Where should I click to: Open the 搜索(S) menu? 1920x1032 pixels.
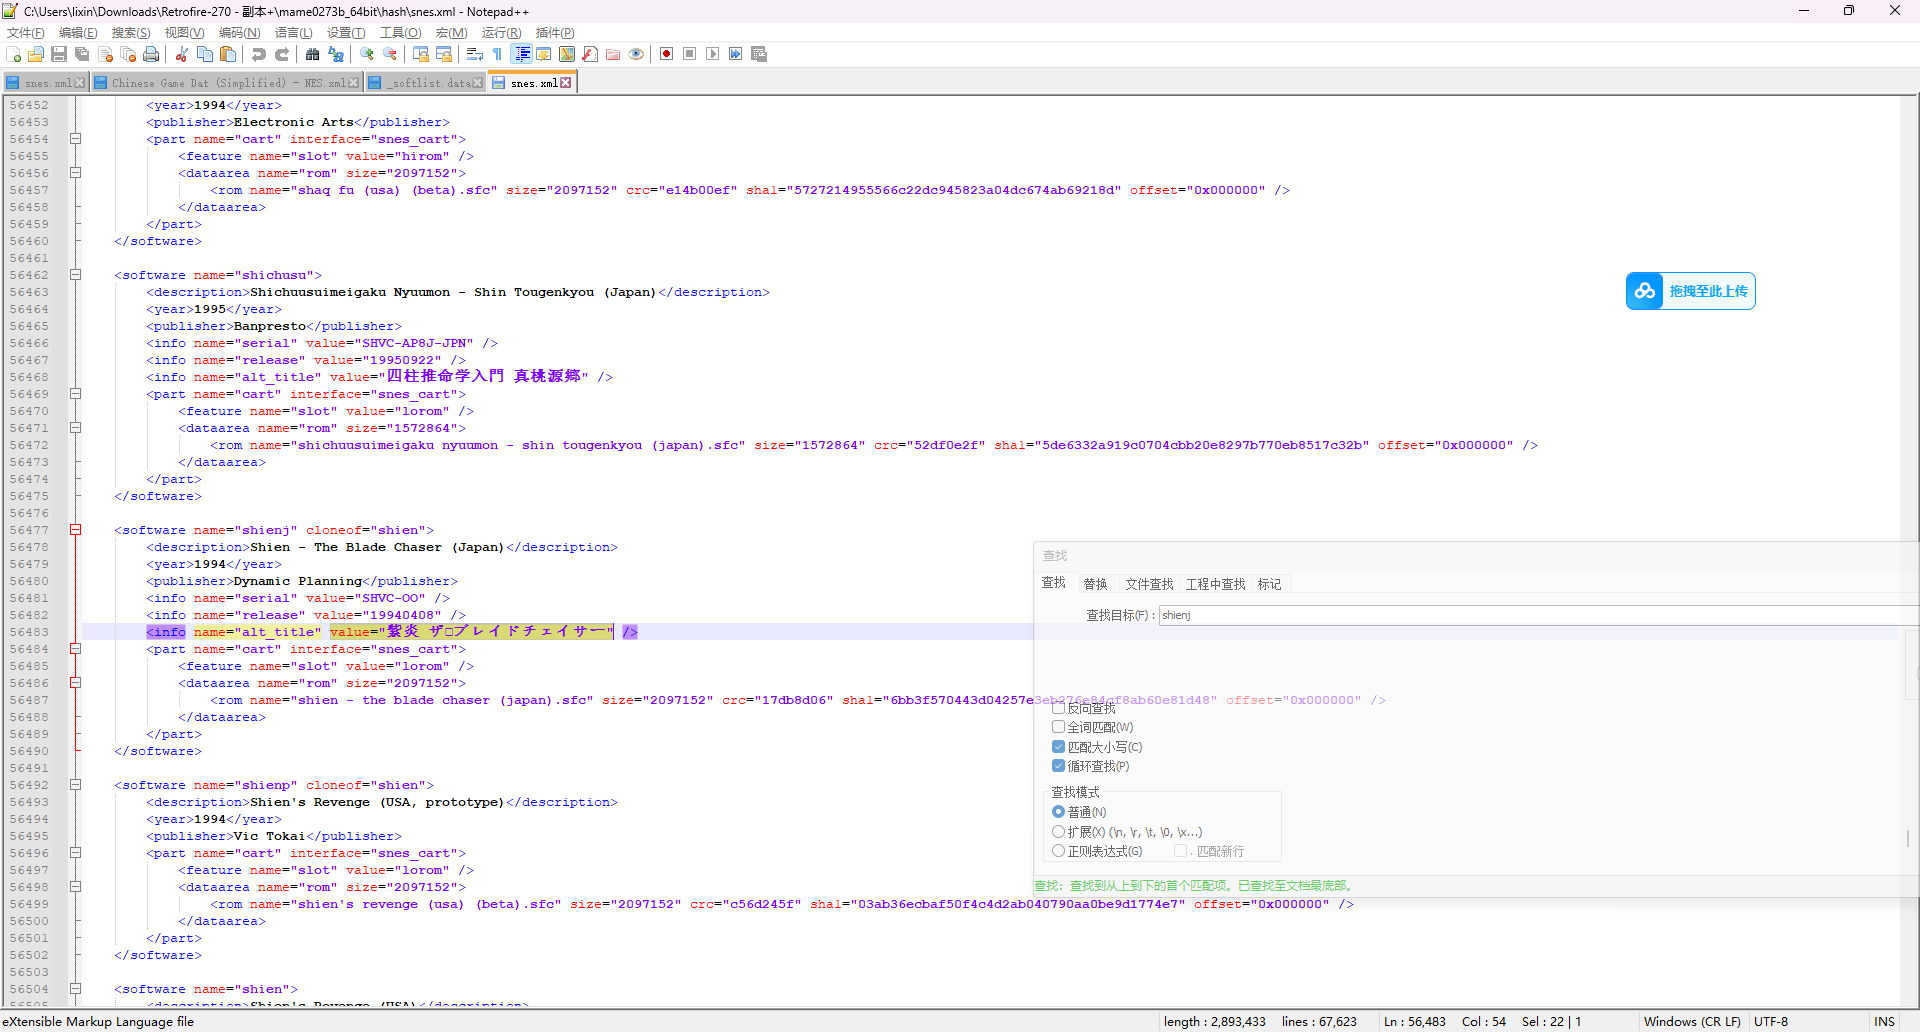click(x=131, y=33)
